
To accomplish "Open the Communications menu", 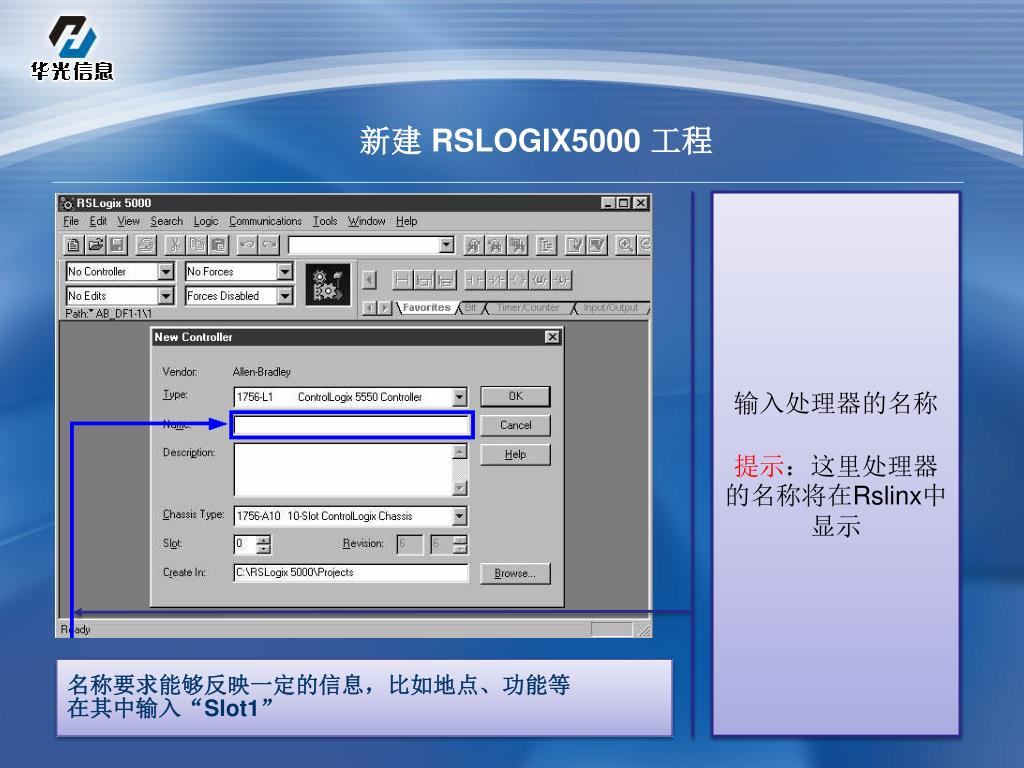I will point(265,221).
